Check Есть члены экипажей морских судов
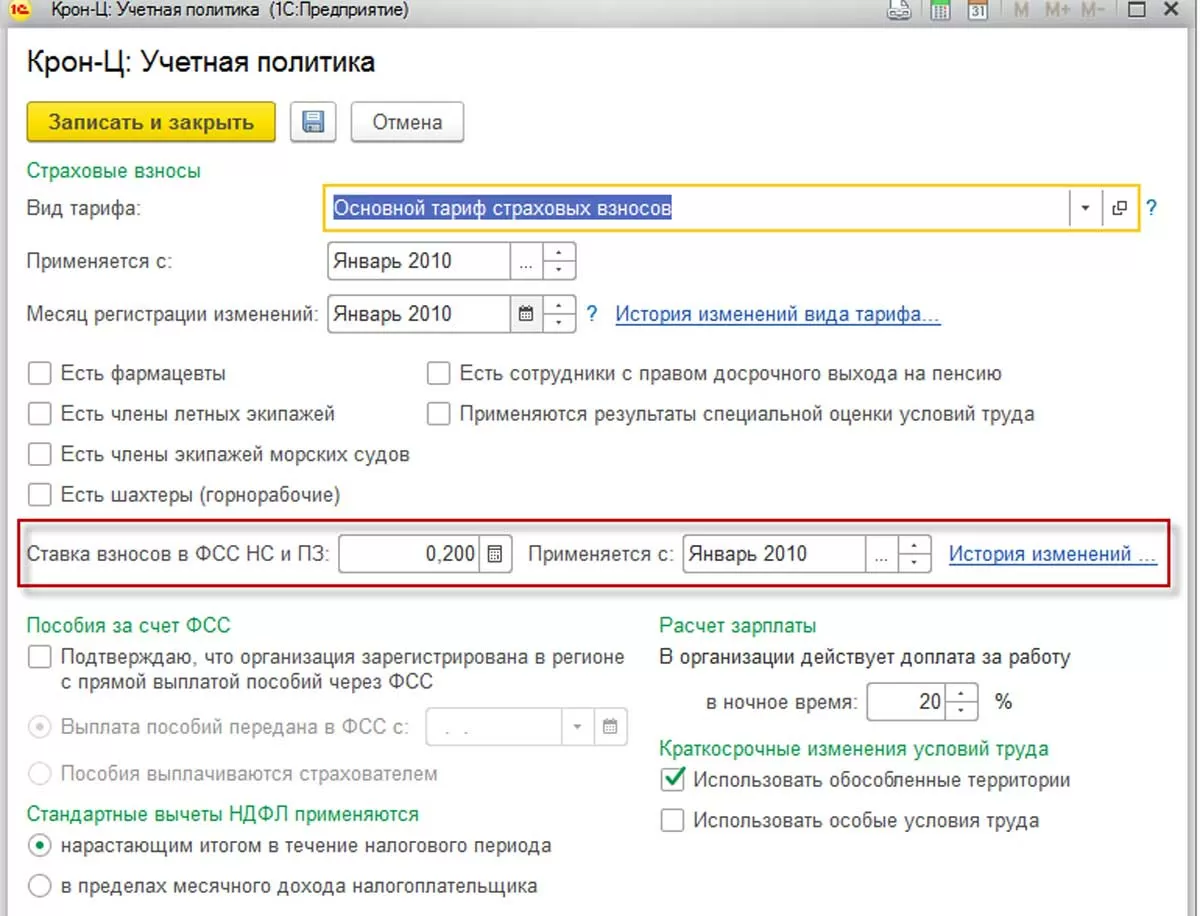Screen dimensions: 1200x916 40,454
